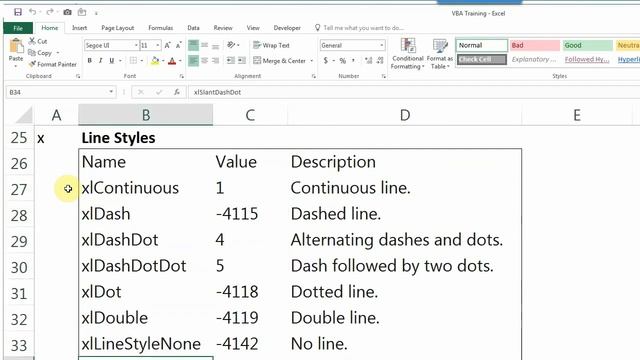Open the File tab
640x360 pixels.
[x=18, y=28]
